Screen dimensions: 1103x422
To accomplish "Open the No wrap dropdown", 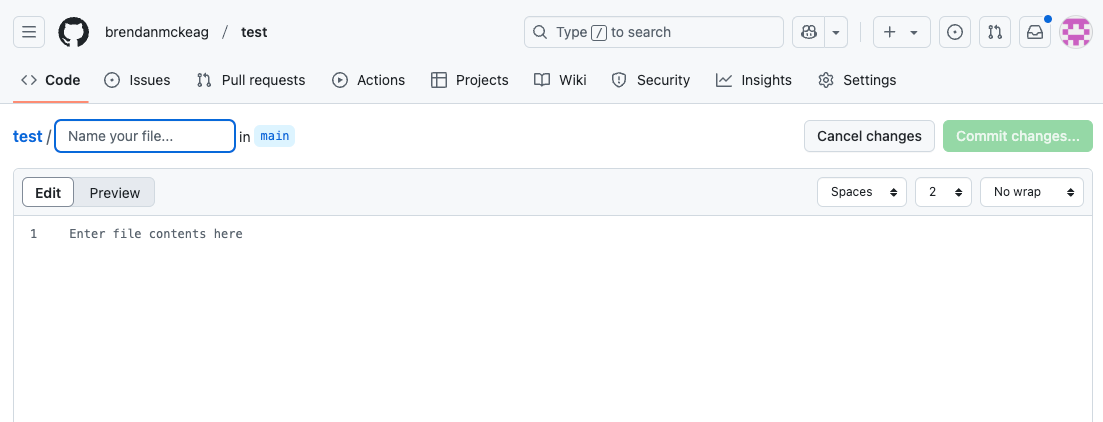I will point(1031,192).
